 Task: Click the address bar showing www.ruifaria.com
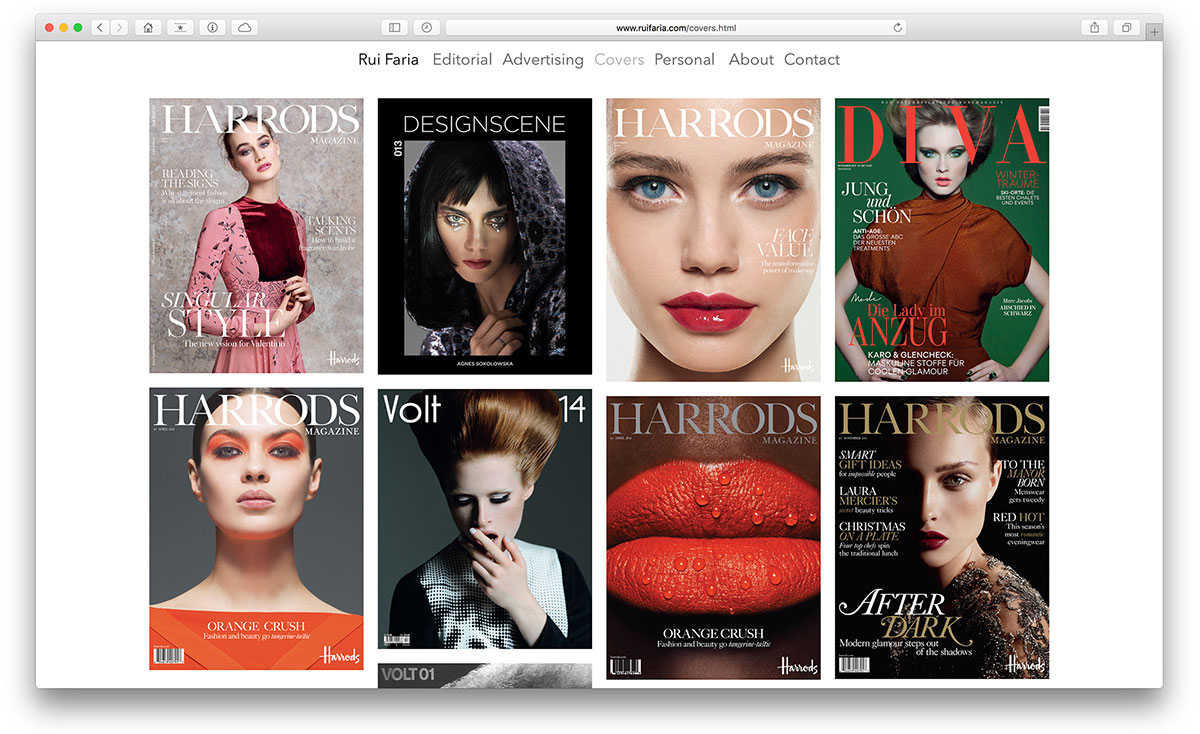pyautogui.click(x=676, y=28)
